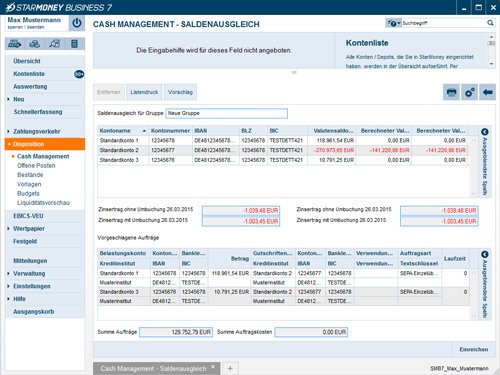Select Cash Management in the tree
This screenshot has height=375, width=500.
click(x=43, y=156)
